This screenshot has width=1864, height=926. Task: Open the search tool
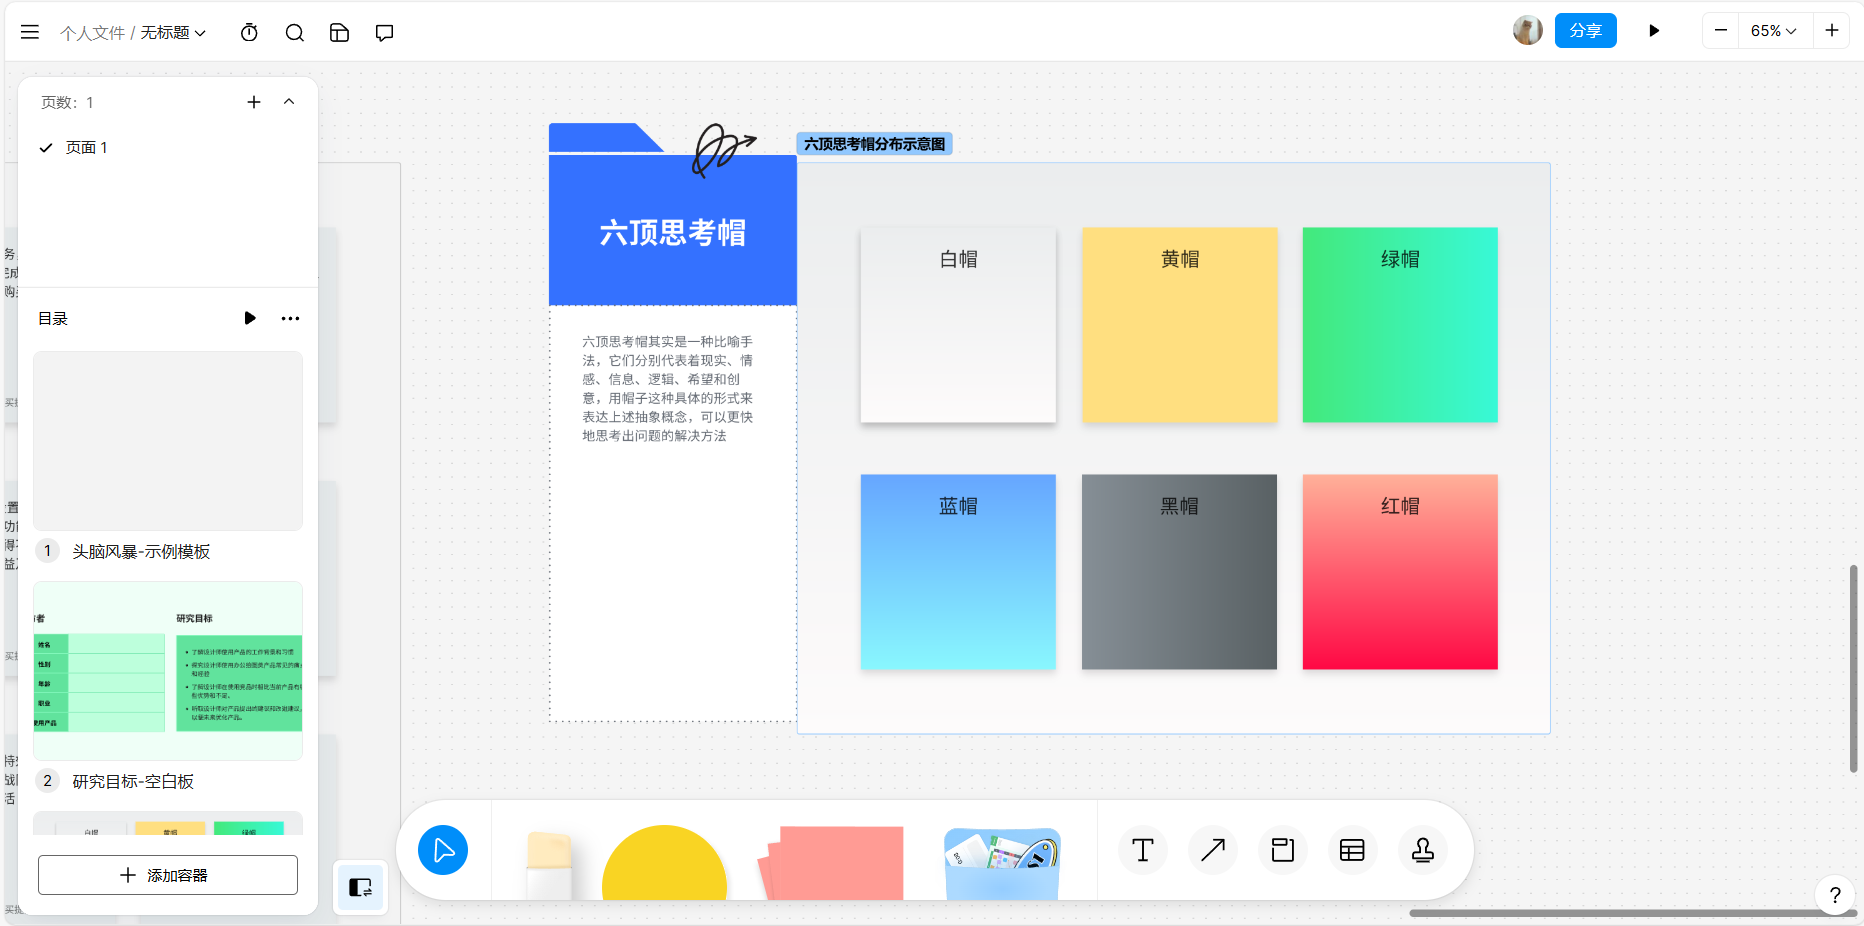click(294, 32)
